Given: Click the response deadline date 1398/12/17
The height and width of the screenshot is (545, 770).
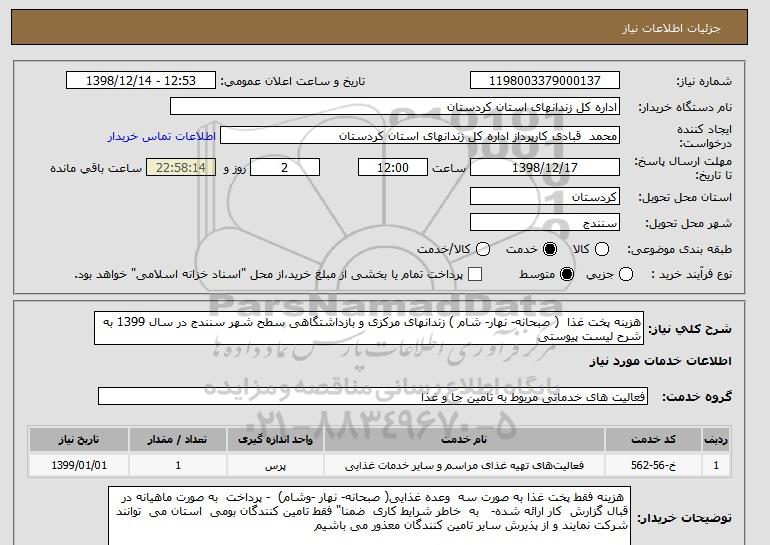Looking at the screenshot, I should [x=545, y=167].
